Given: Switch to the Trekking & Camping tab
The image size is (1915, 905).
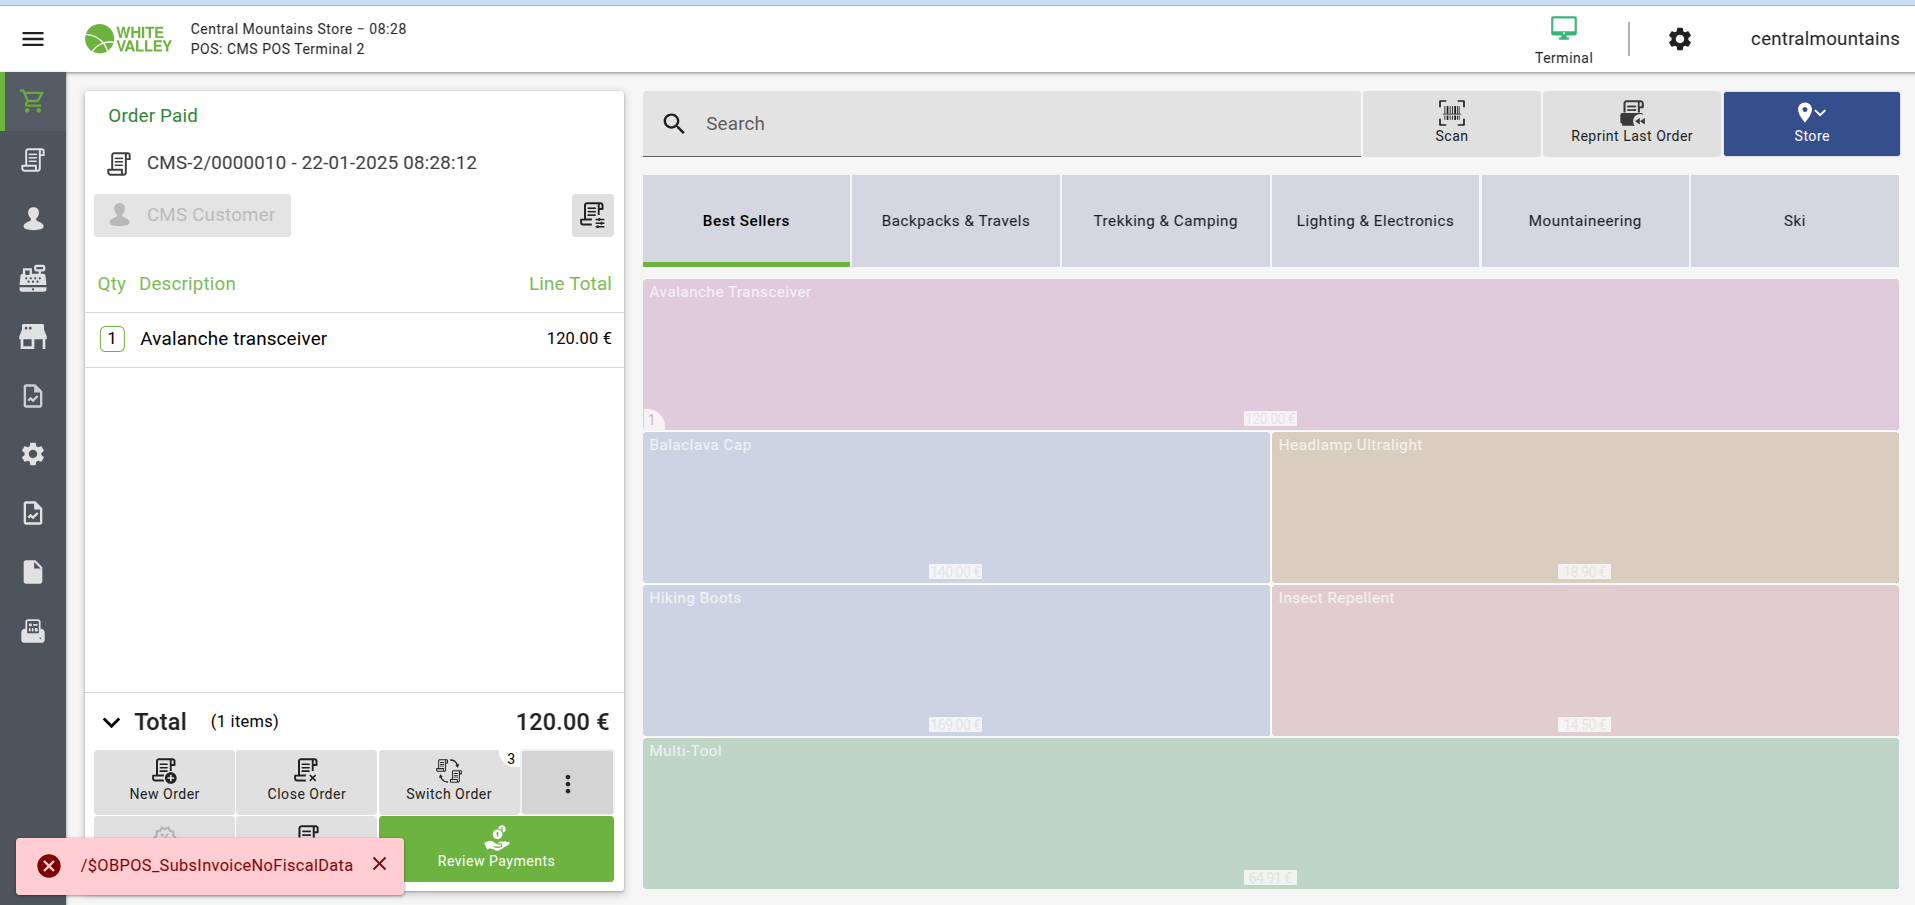Looking at the screenshot, I should pyautogui.click(x=1165, y=221).
